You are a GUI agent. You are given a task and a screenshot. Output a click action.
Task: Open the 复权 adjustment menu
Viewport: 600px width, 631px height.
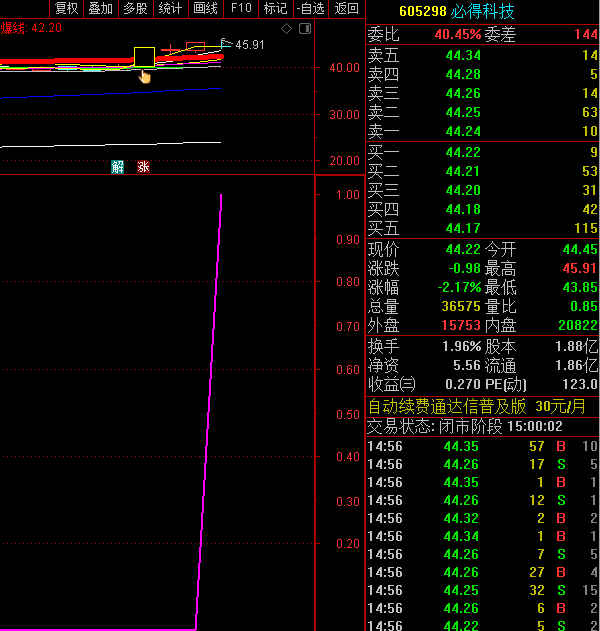66,9
